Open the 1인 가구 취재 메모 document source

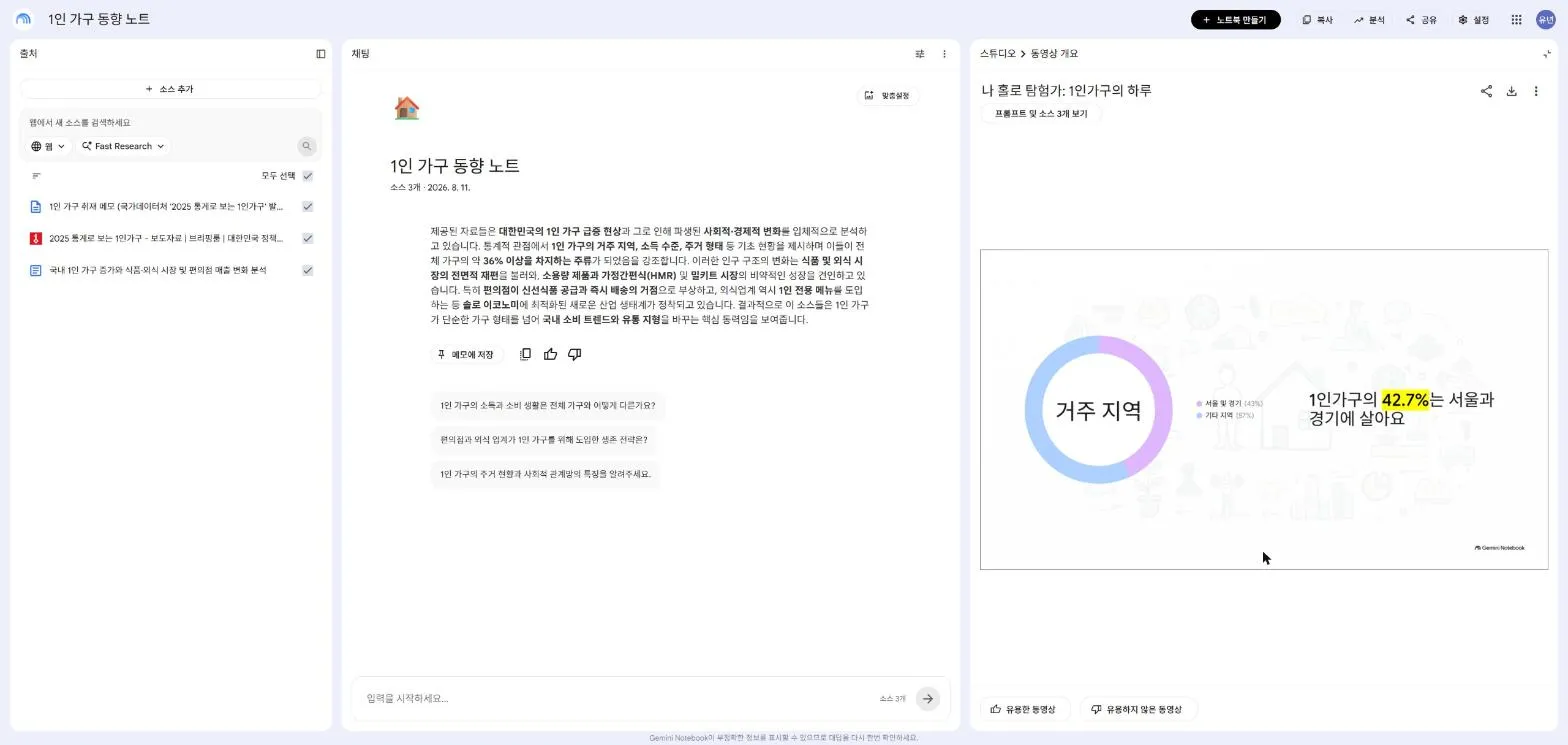pos(166,207)
